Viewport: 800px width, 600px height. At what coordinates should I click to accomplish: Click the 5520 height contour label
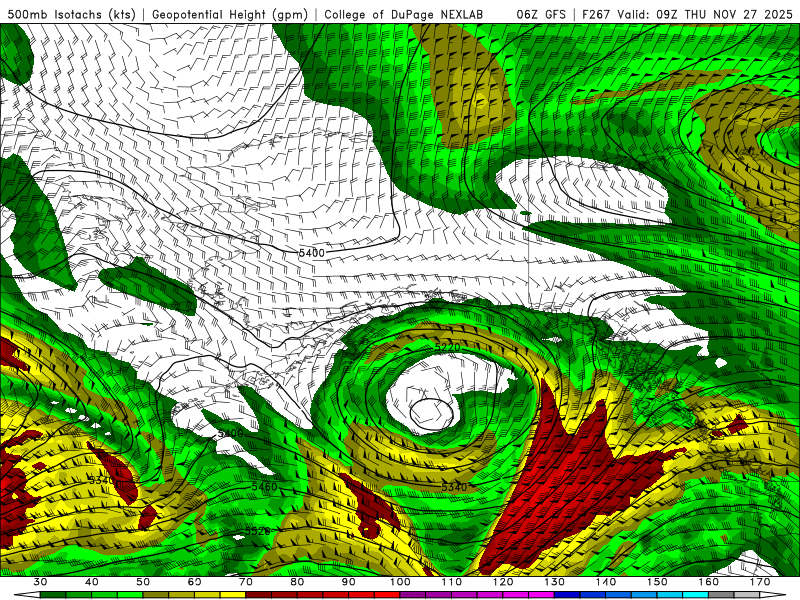(258, 531)
